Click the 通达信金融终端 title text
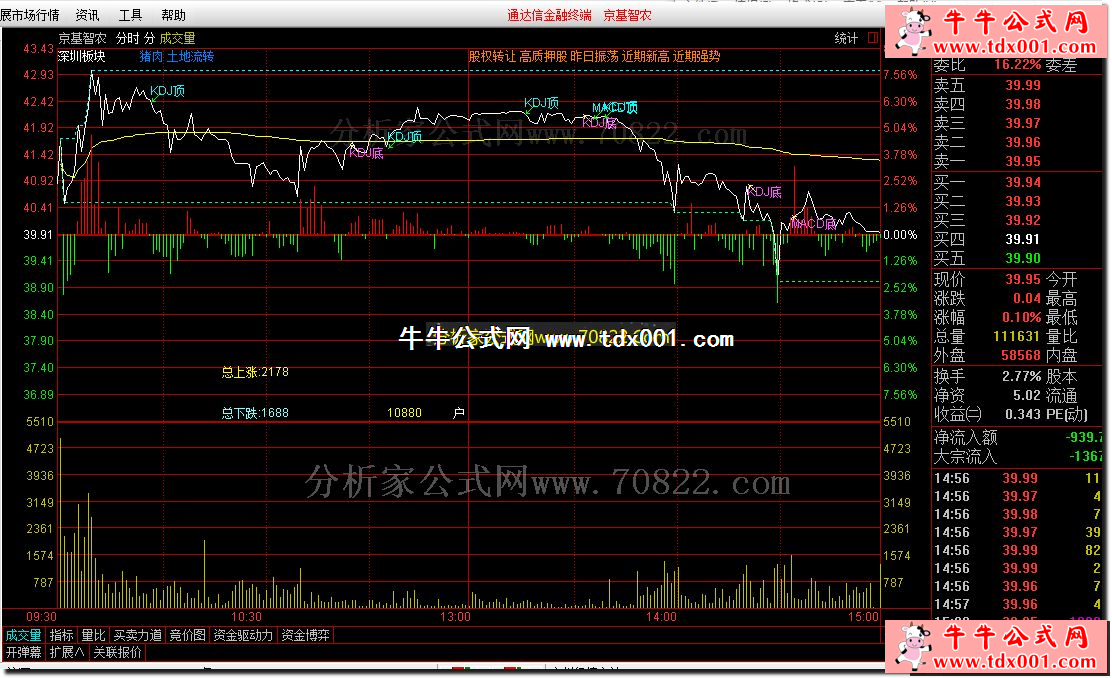Image resolution: width=1112 pixels, height=678 pixels. (549, 15)
